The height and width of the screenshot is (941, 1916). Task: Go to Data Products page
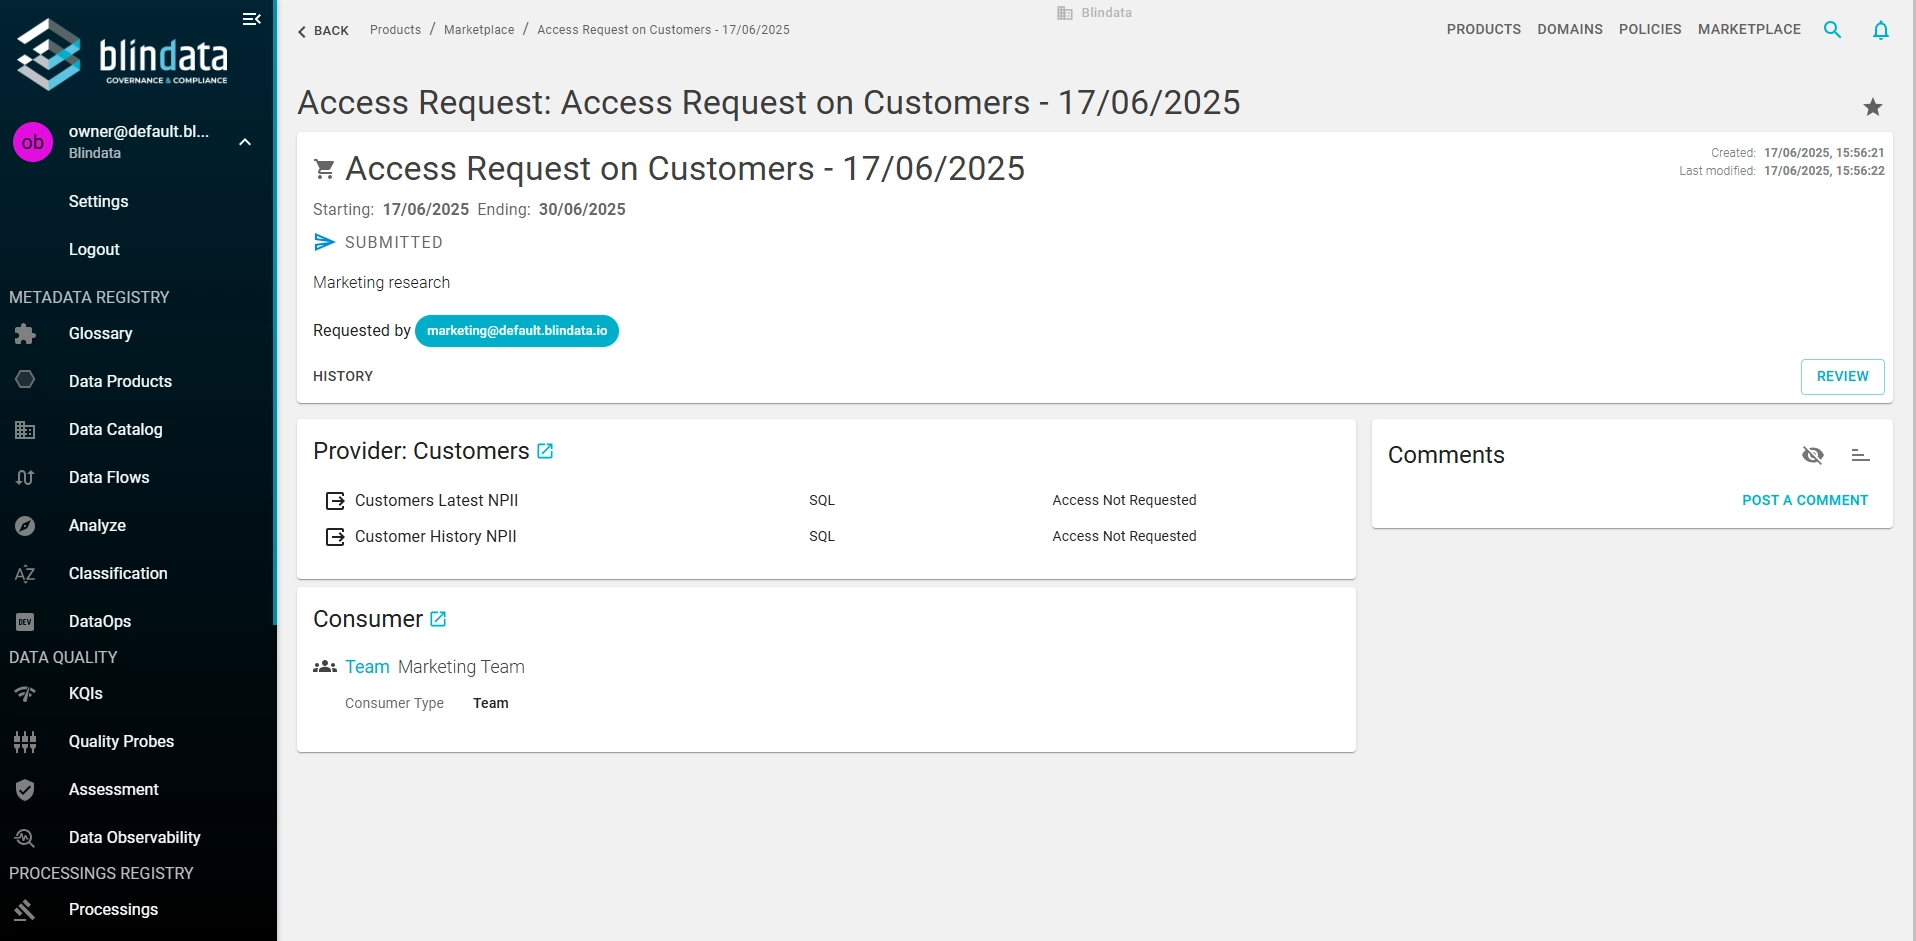120,381
